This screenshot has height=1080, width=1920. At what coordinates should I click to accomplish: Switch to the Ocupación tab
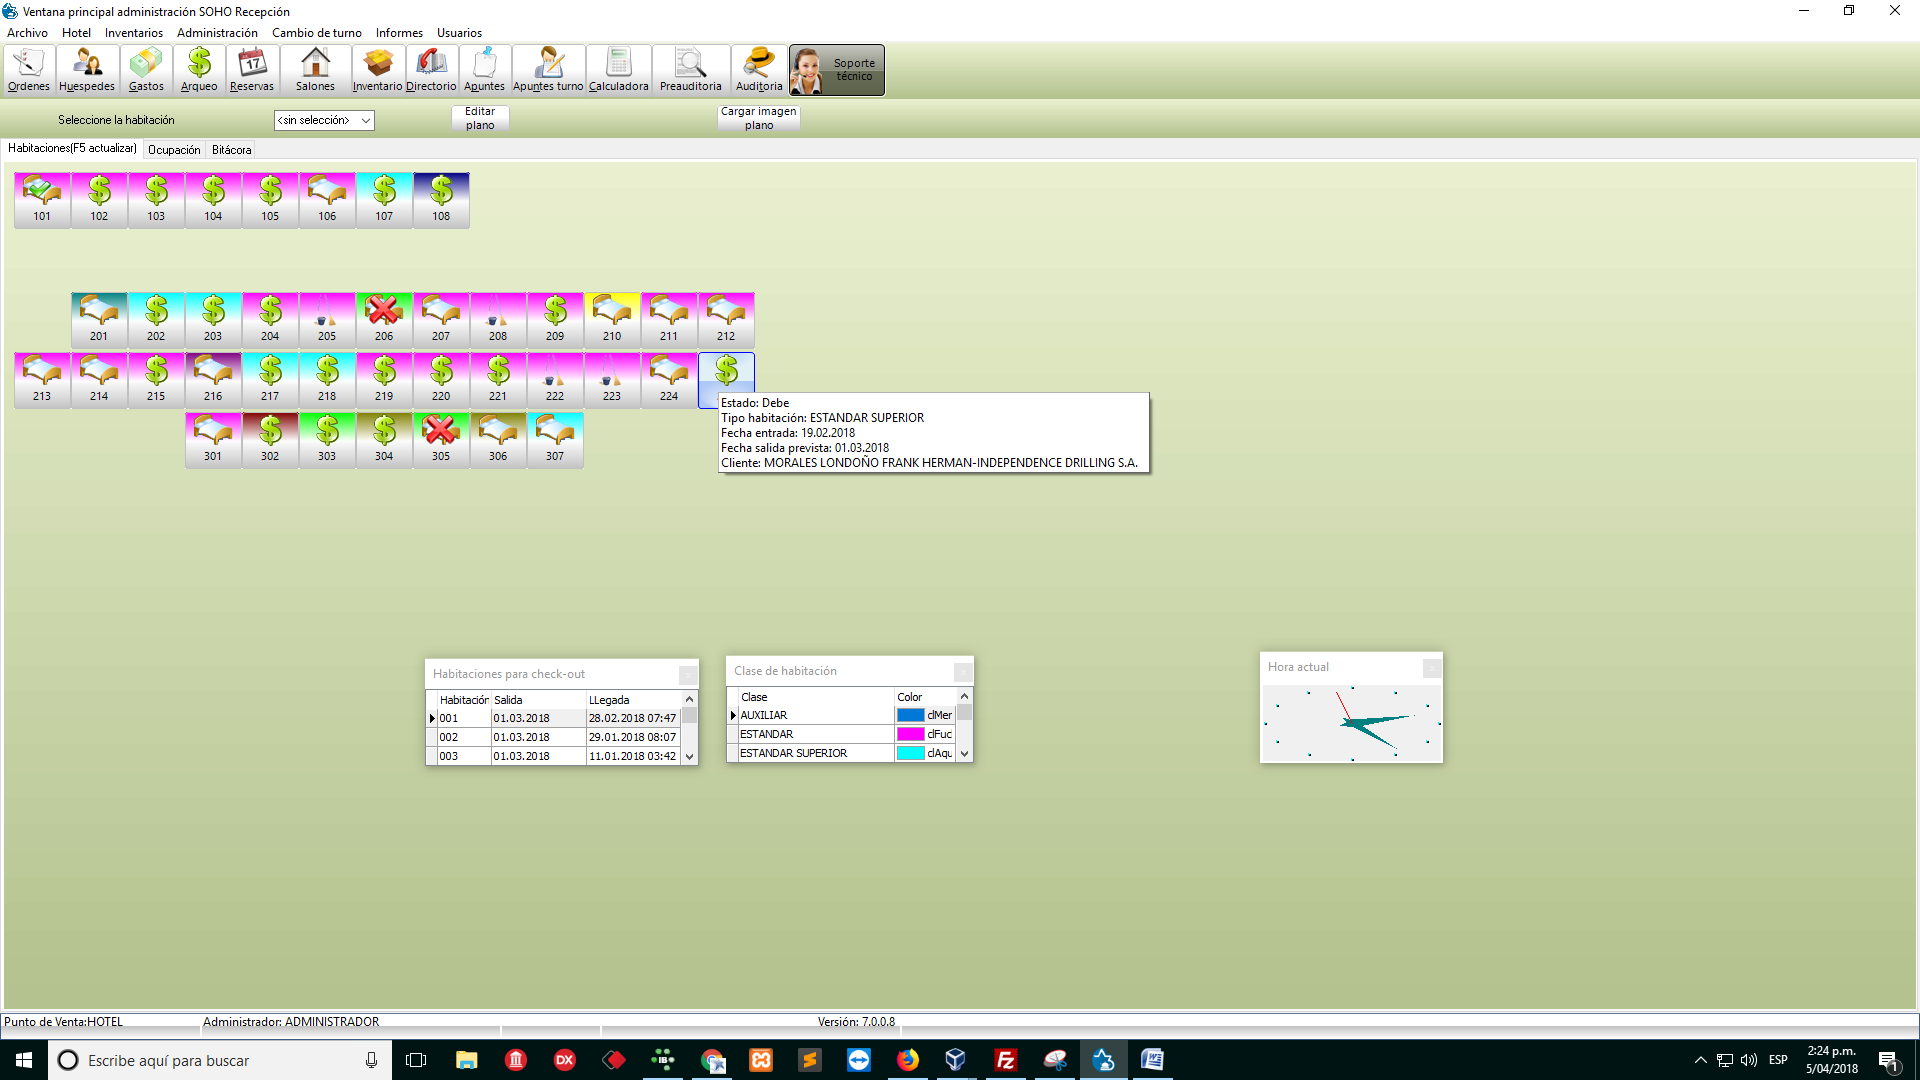[x=174, y=150]
